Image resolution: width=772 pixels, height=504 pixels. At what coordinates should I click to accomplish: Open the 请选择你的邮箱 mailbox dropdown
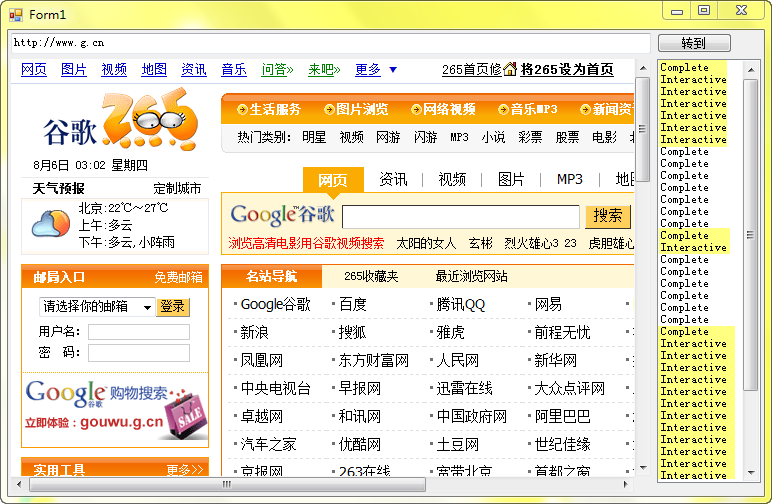click(97, 307)
